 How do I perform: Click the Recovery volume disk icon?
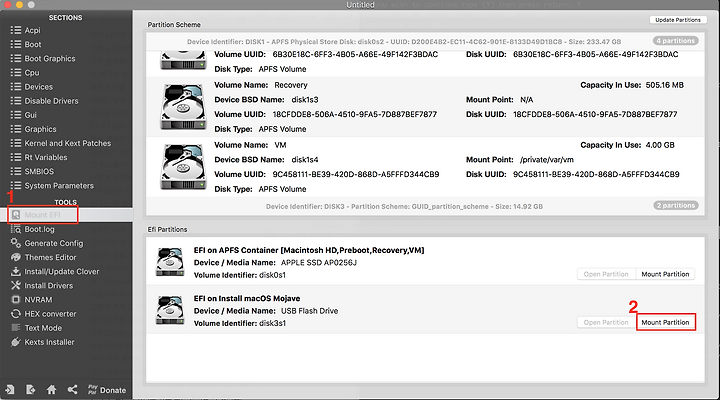[x=183, y=107]
